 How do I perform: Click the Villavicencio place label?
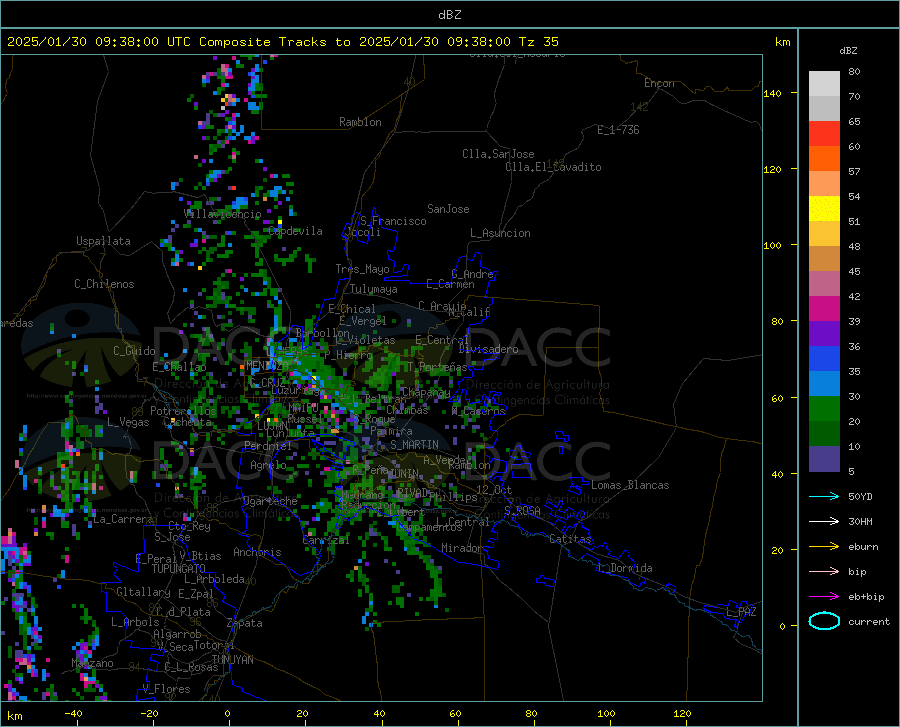(x=223, y=214)
